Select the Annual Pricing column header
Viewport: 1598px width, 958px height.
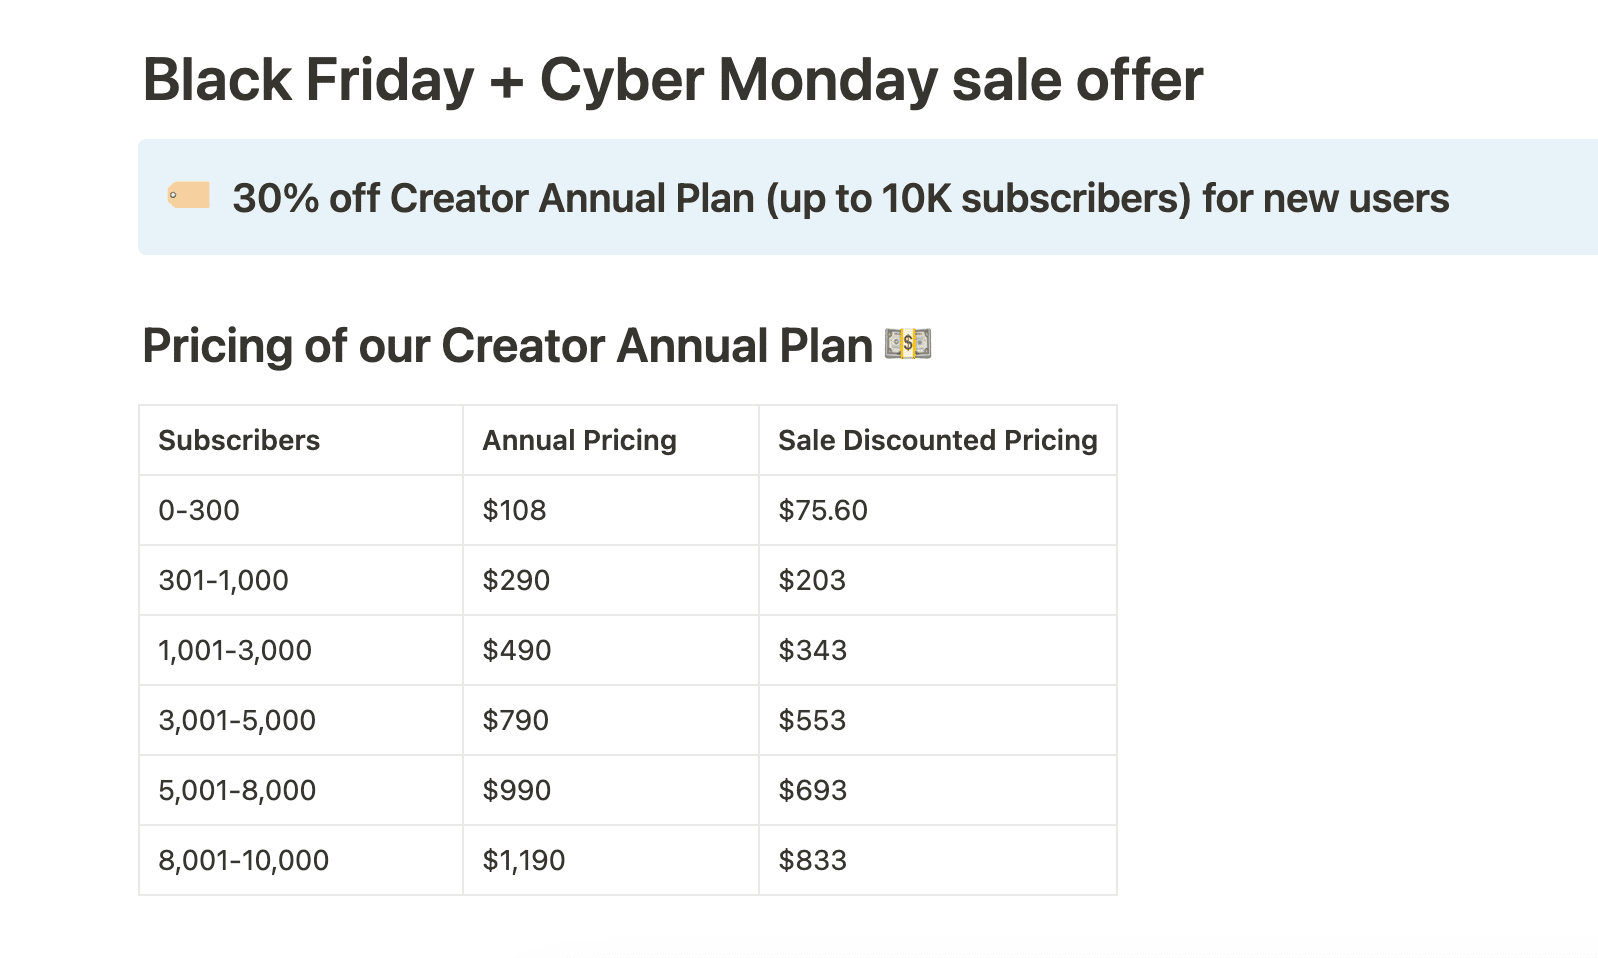point(579,440)
